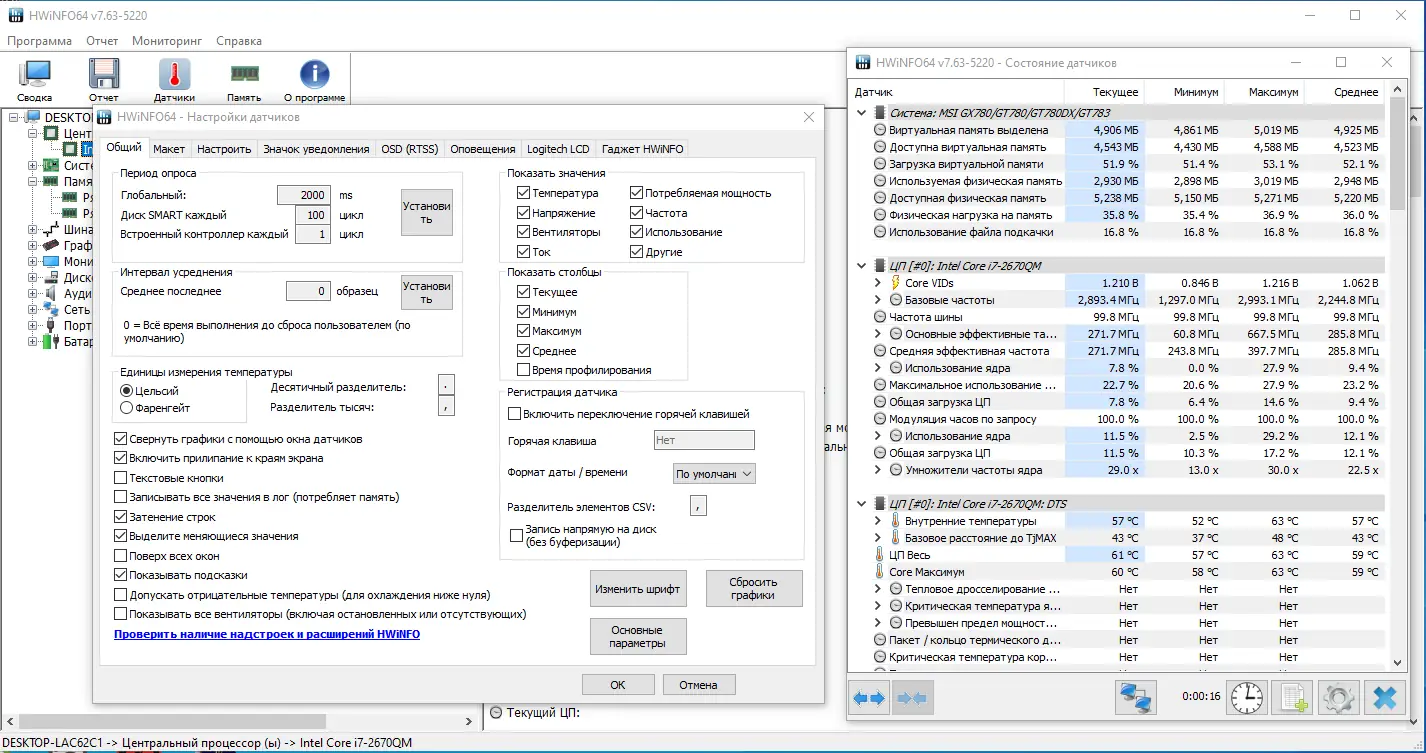Open Проверить наличие надстроек link
The height and width of the screenshot is (753, 1426).
click(267, 634)
